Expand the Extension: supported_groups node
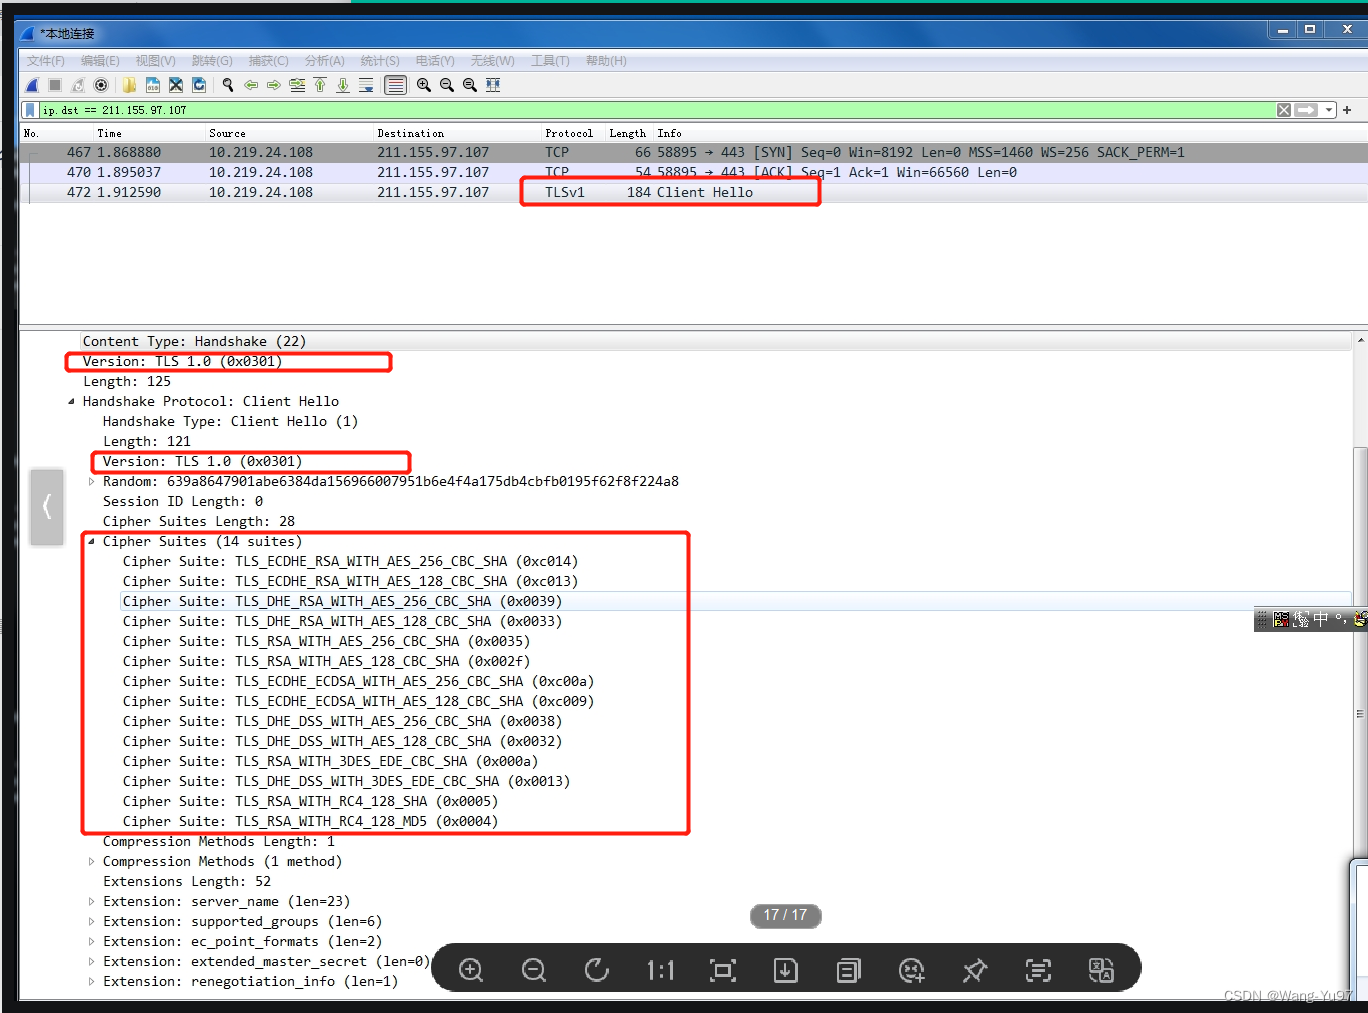The image size is (1368, 1013). coord(91,922)
